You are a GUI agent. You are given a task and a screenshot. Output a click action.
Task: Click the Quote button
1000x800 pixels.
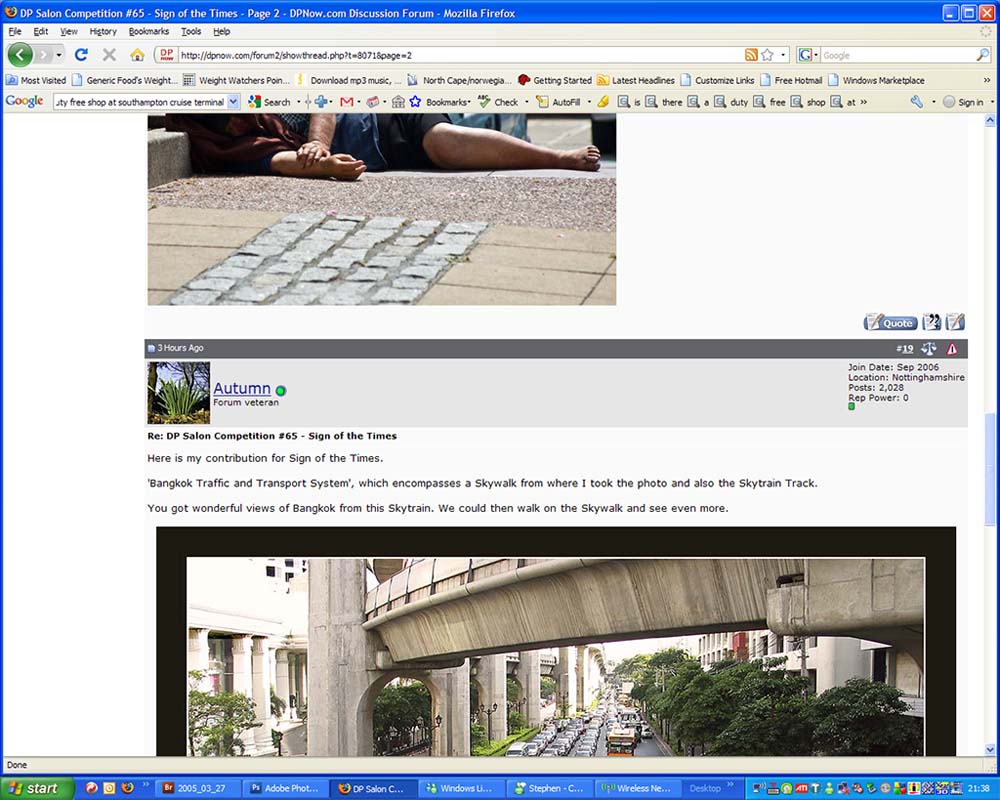click(890, 322)
